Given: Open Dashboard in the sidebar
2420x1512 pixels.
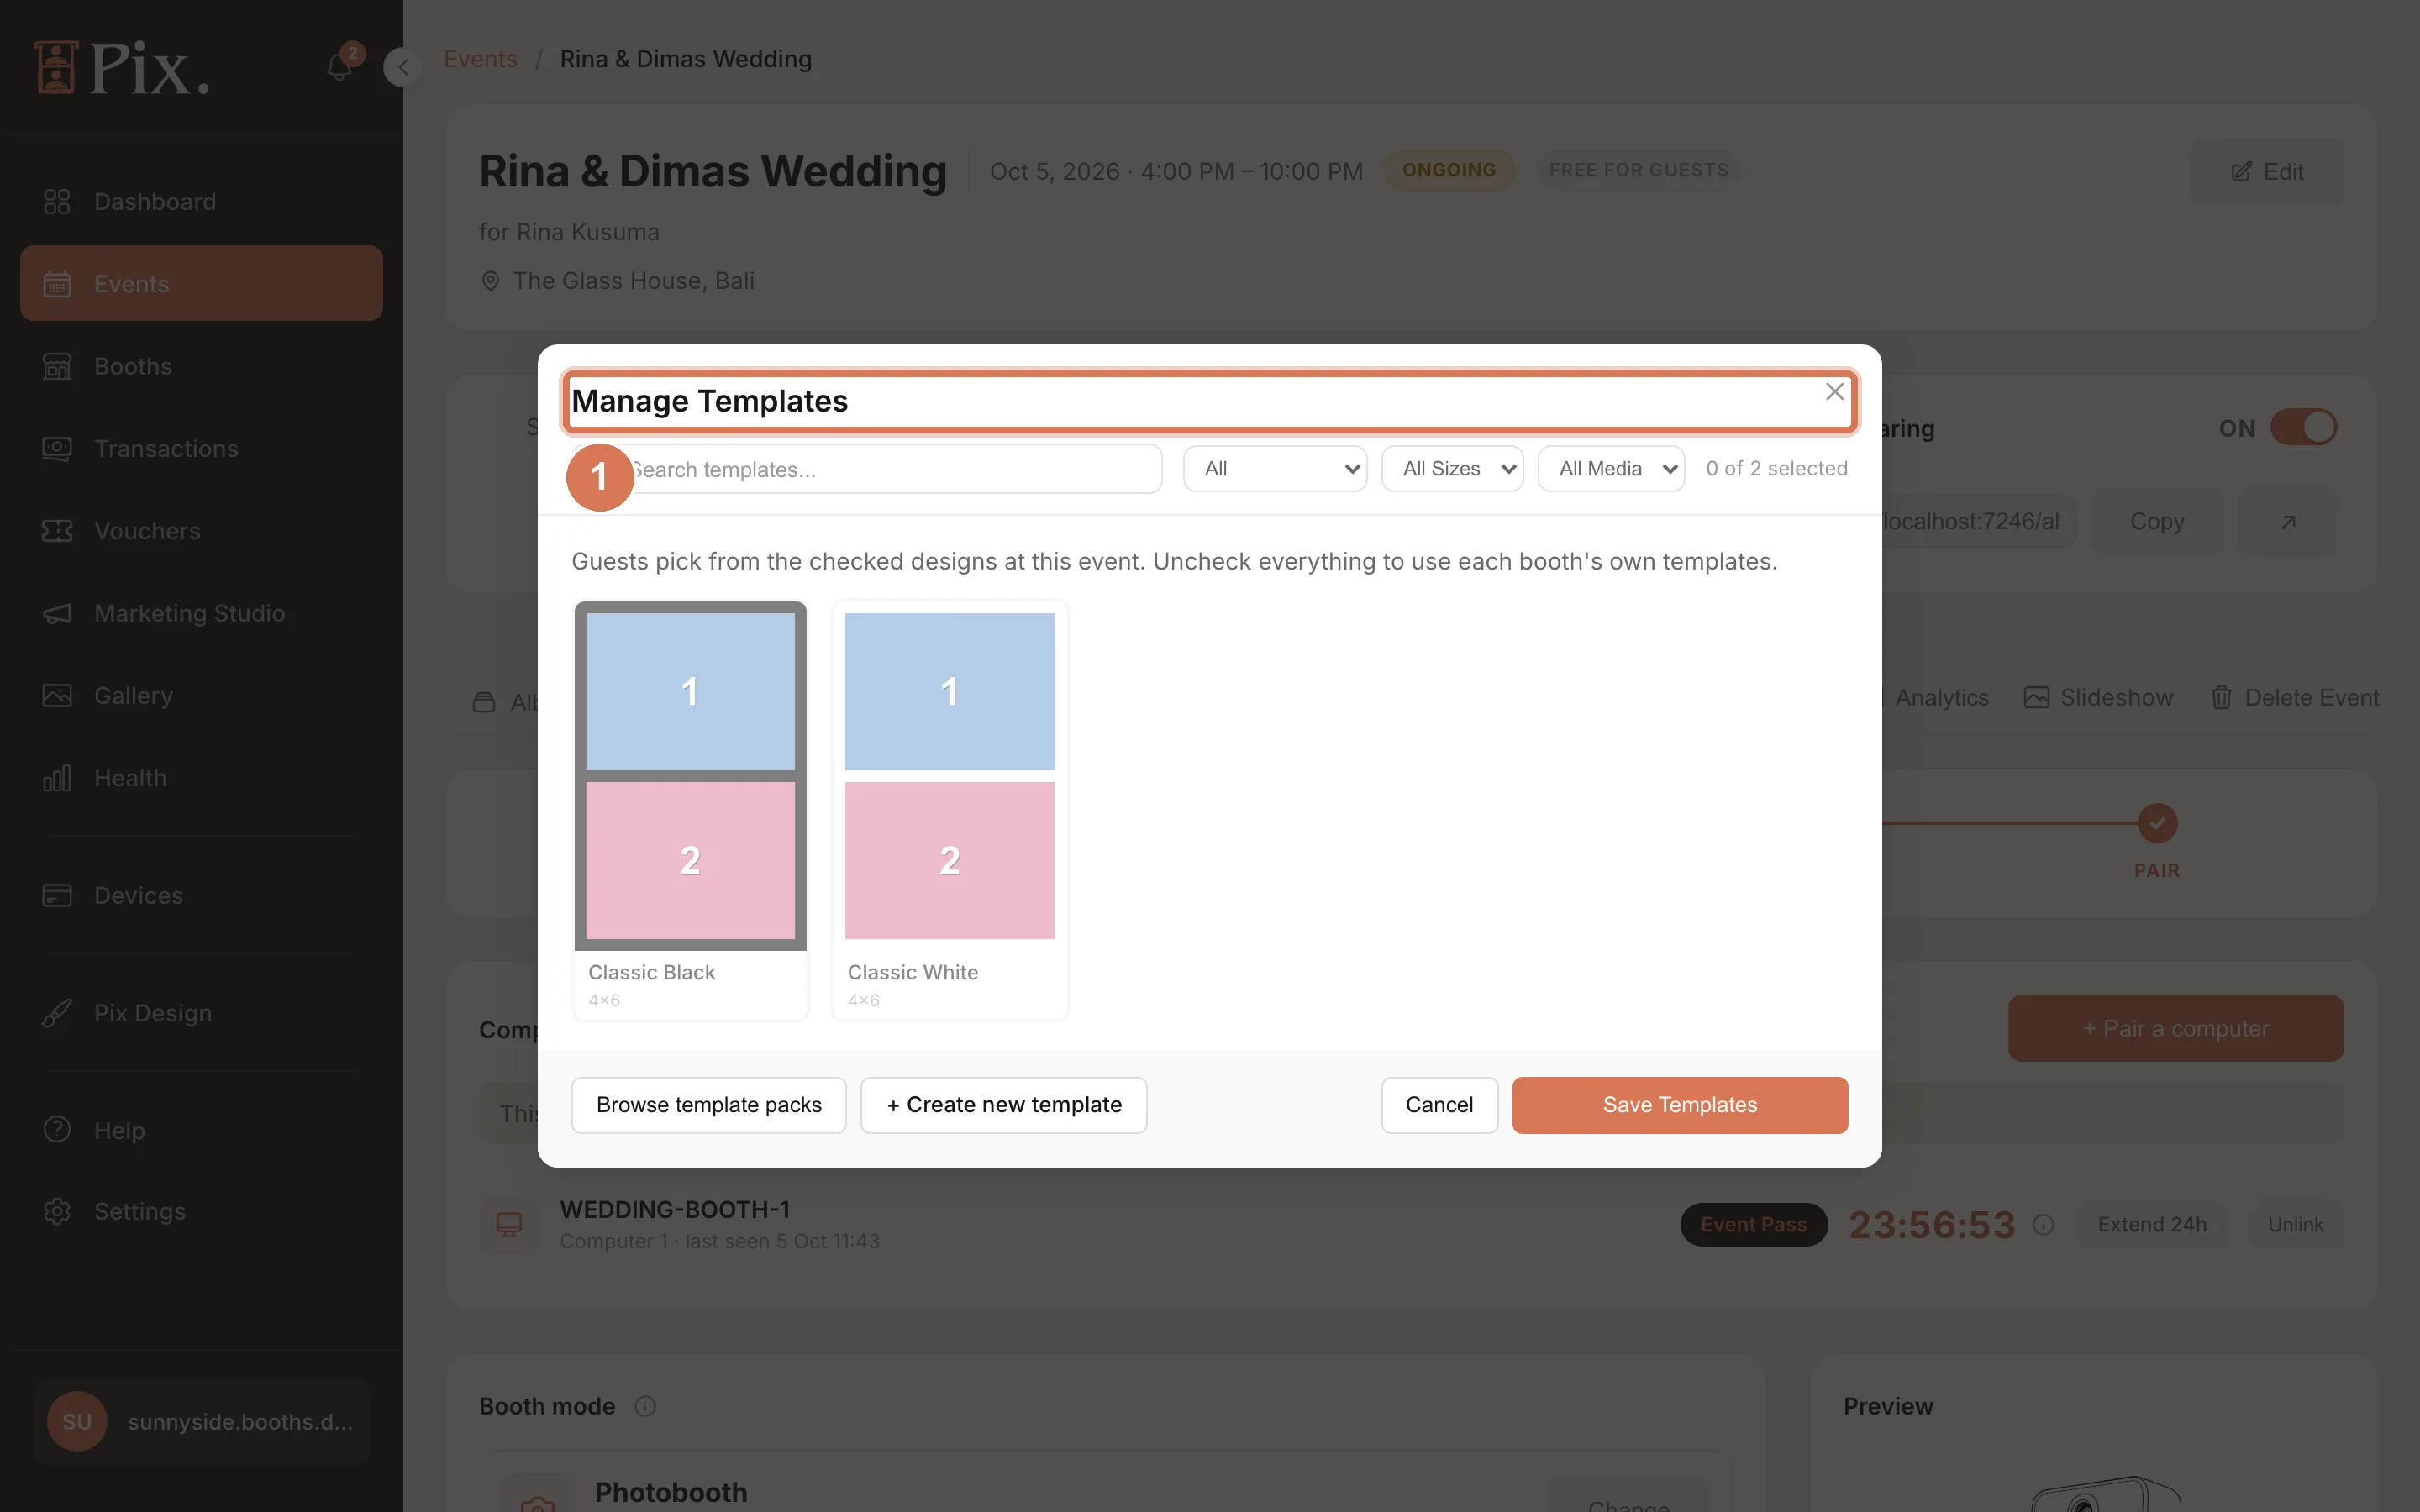Looking at the screenshot, I should coord(201,202).
